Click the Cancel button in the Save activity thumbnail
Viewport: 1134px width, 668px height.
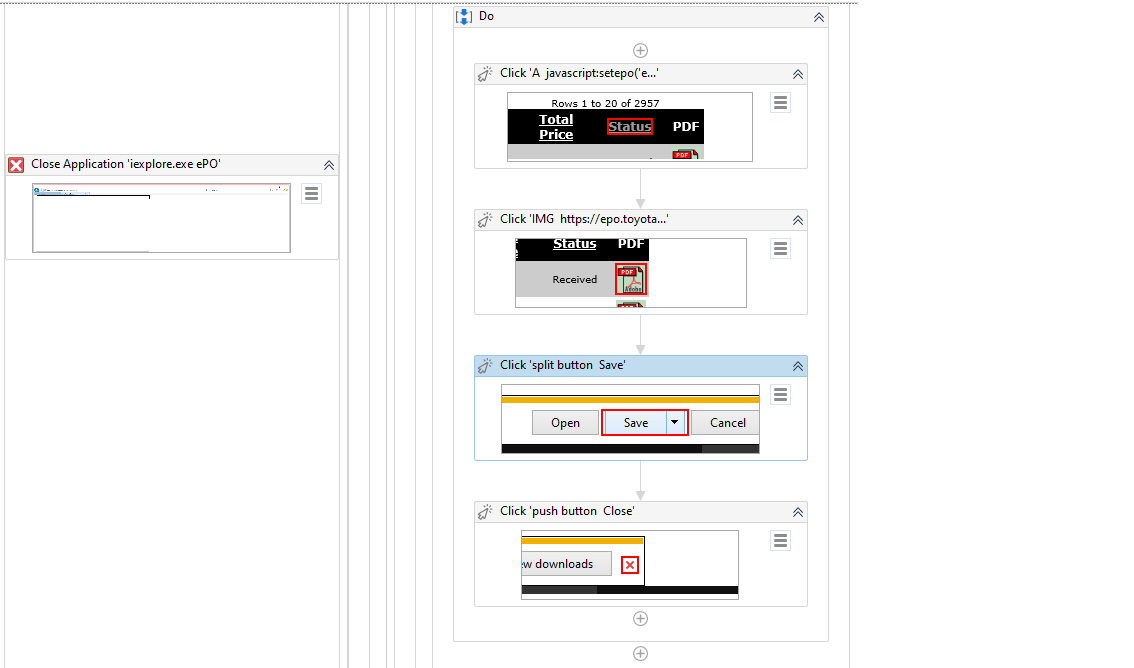coord(725,422)
